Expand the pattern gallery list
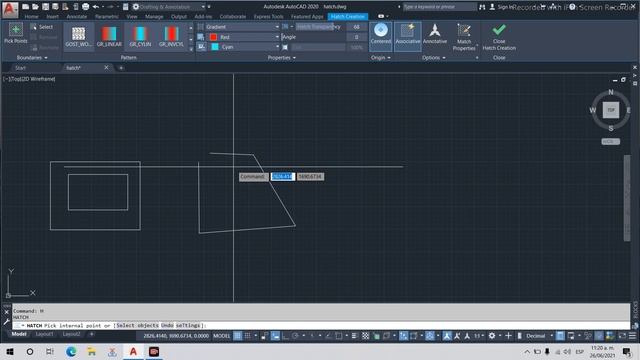The width and height of the screenshot is (640, 360). 191,49
